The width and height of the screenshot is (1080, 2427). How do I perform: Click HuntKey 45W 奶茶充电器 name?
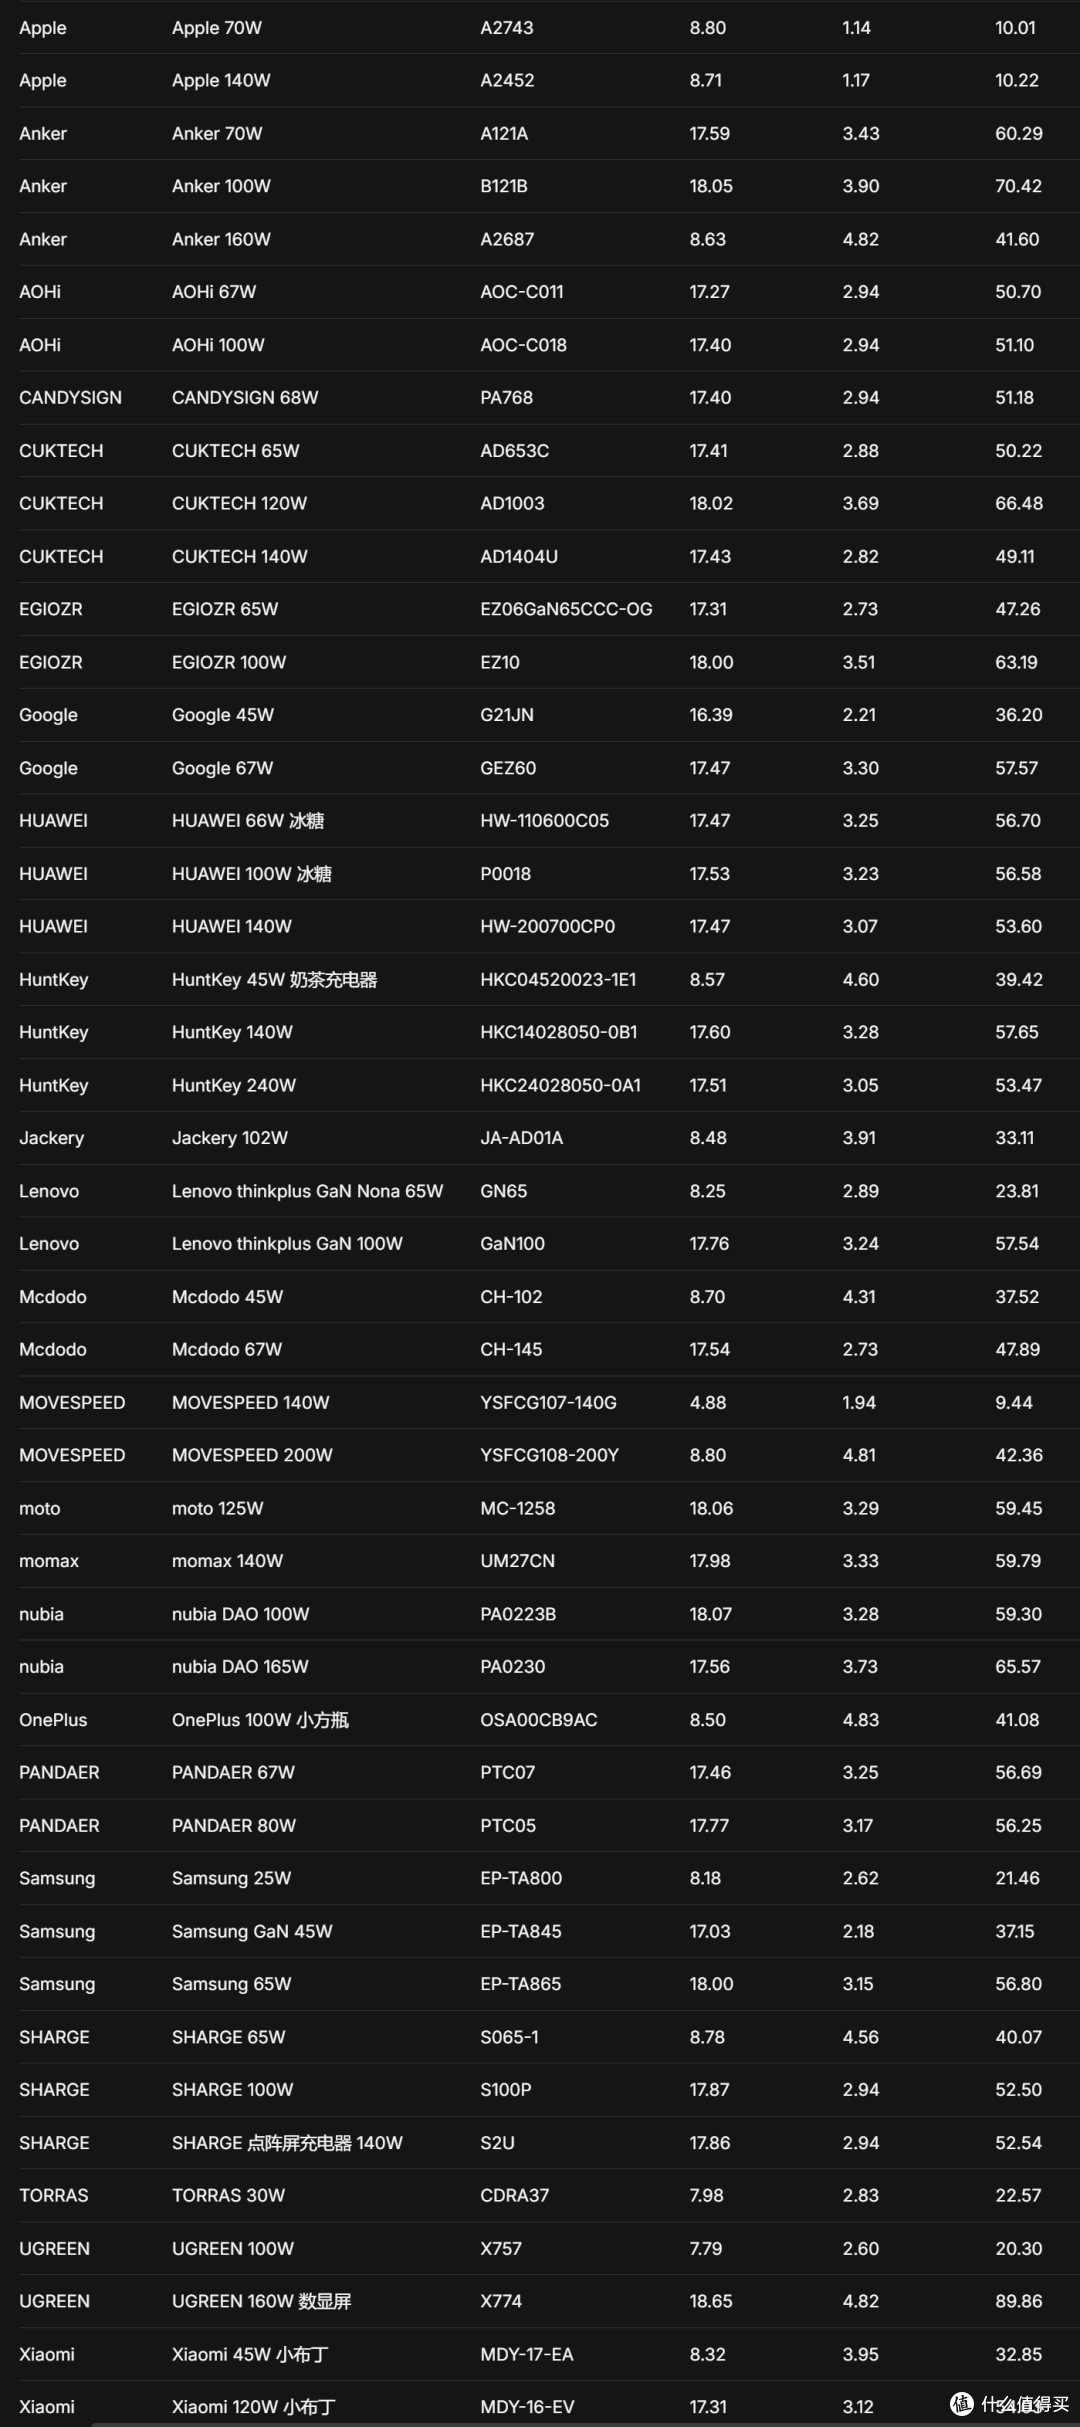[x=275, y=980]
